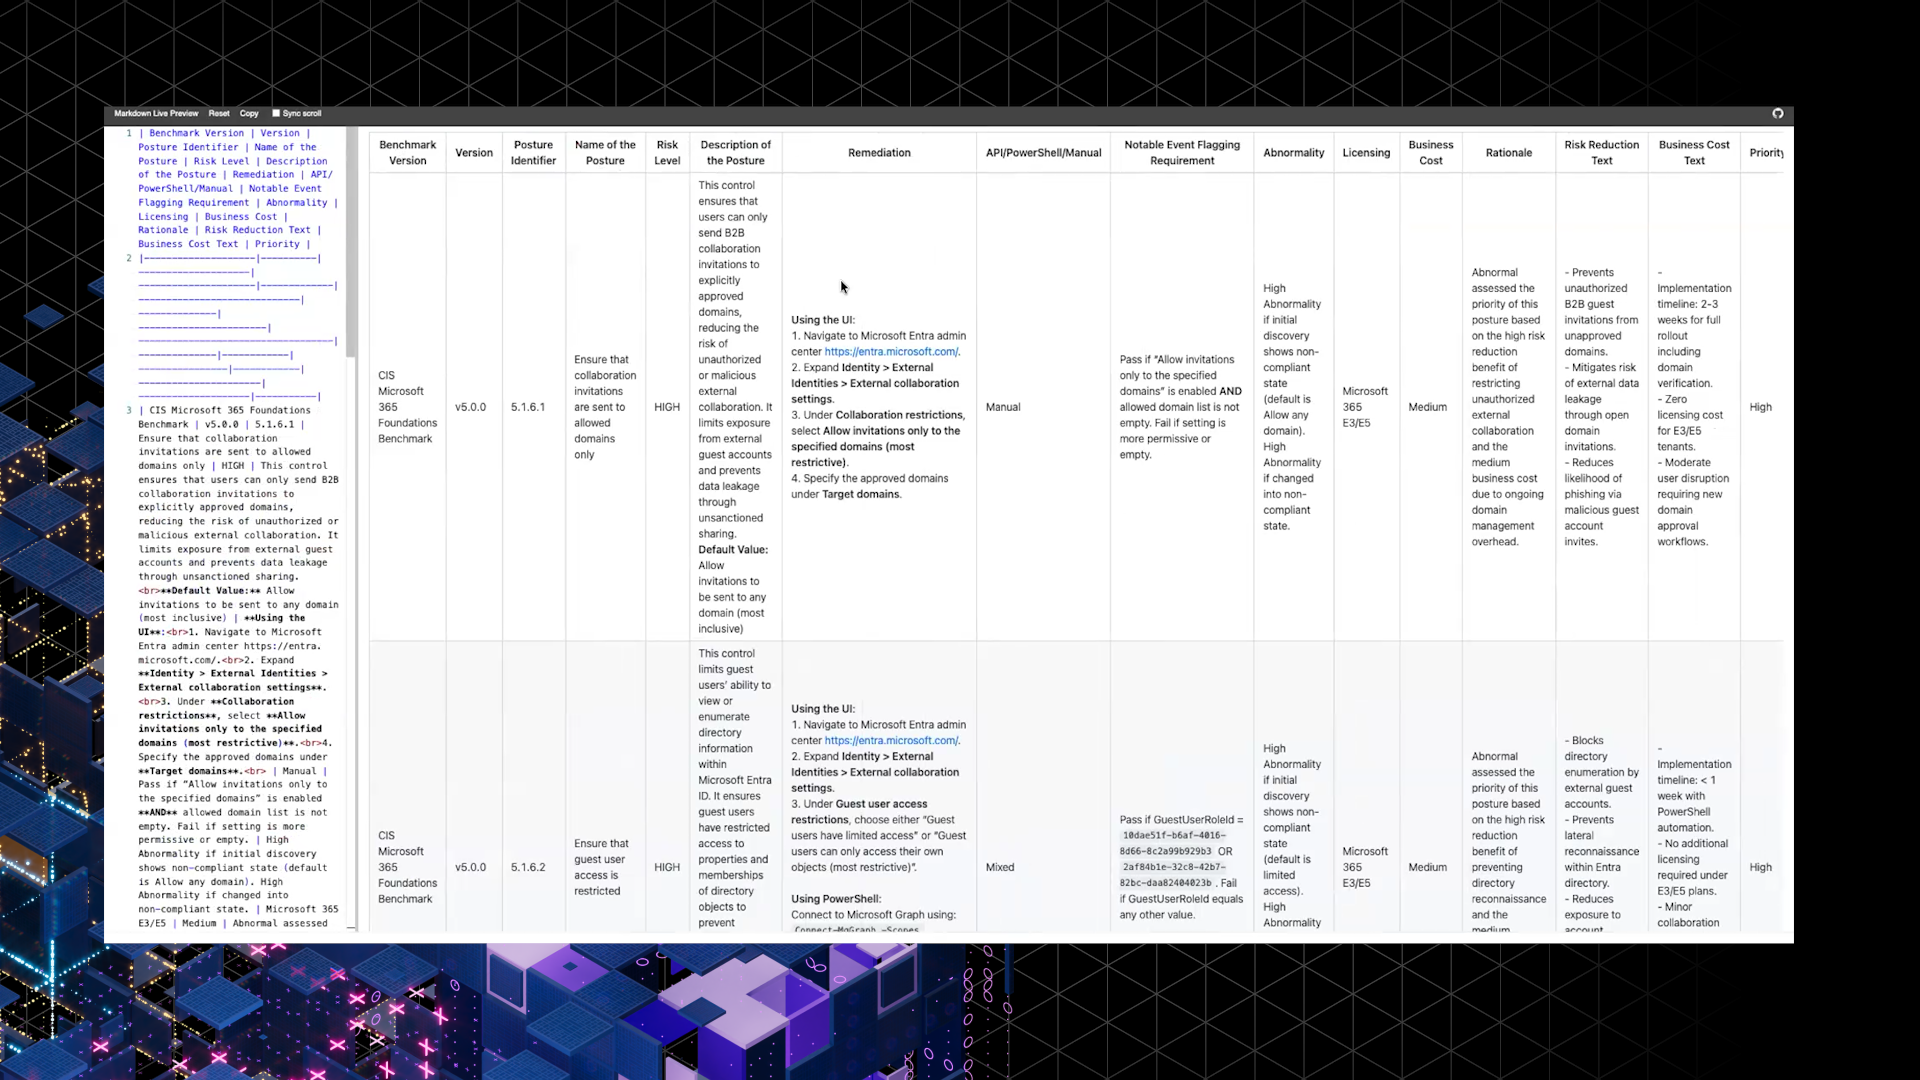1920x1080 pixels.
Task: Click CIS Microsoft 365 Foundations Benchmark in row 5.1.6.1
Action: (x=407, y=408)
